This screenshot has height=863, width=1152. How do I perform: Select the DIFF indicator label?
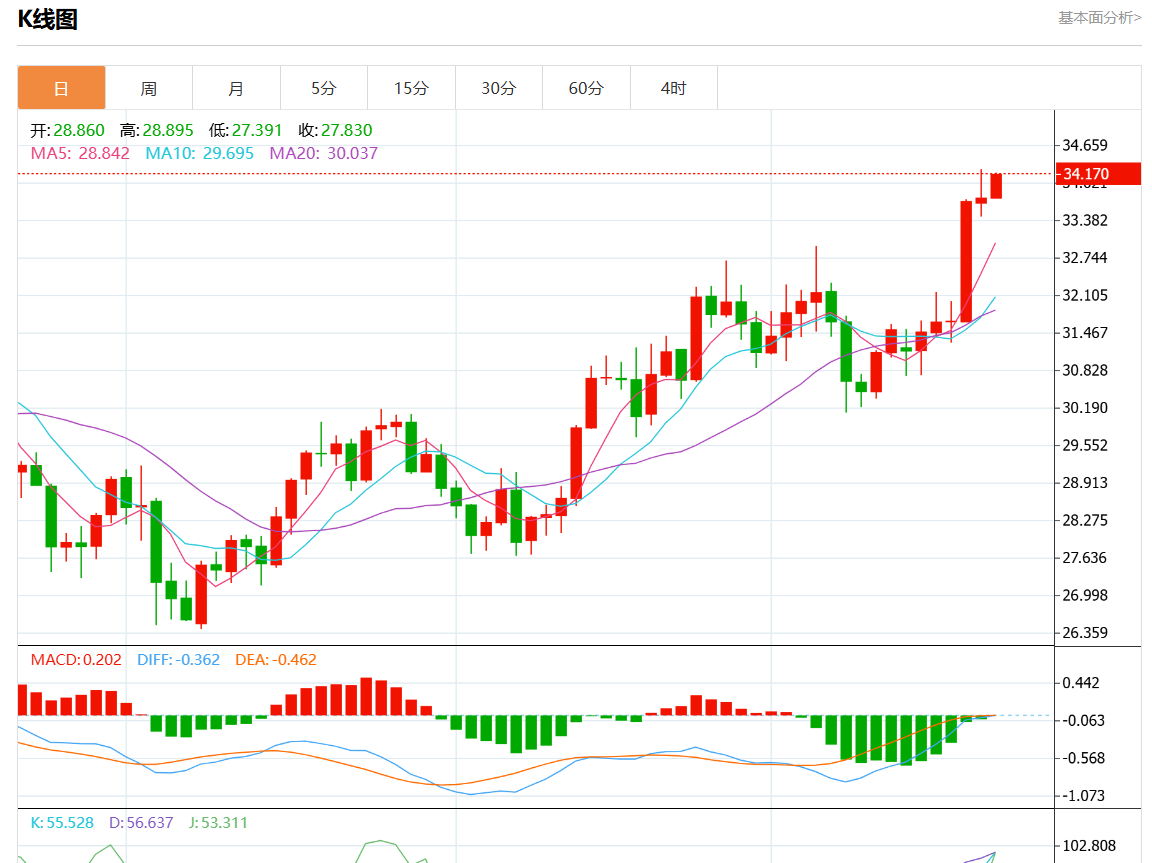[x=178, y=660]
